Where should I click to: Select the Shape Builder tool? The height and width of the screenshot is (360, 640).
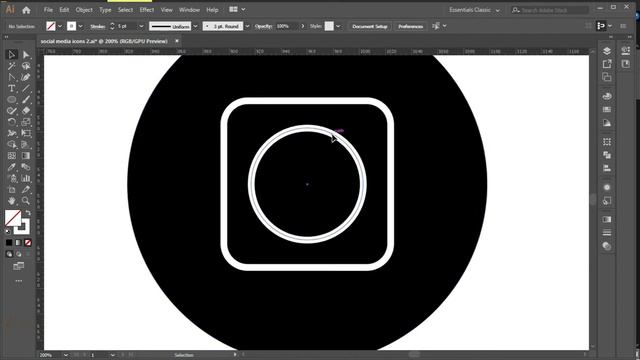coord(11,144)
